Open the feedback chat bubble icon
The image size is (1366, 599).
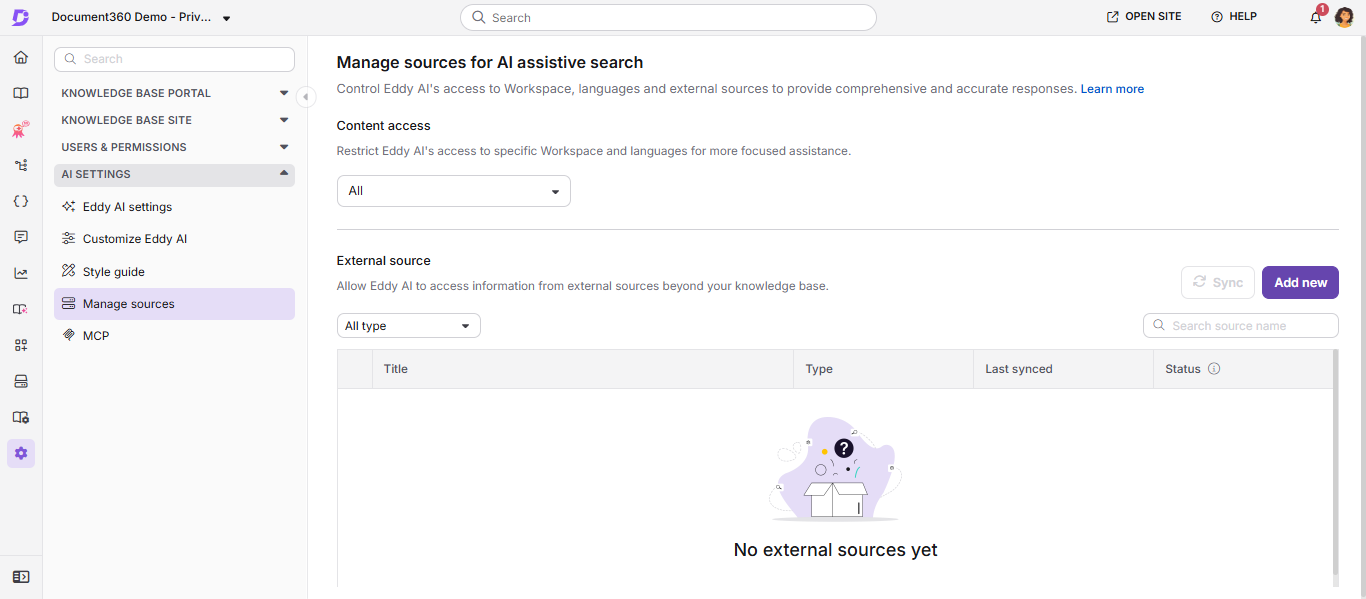21,237
